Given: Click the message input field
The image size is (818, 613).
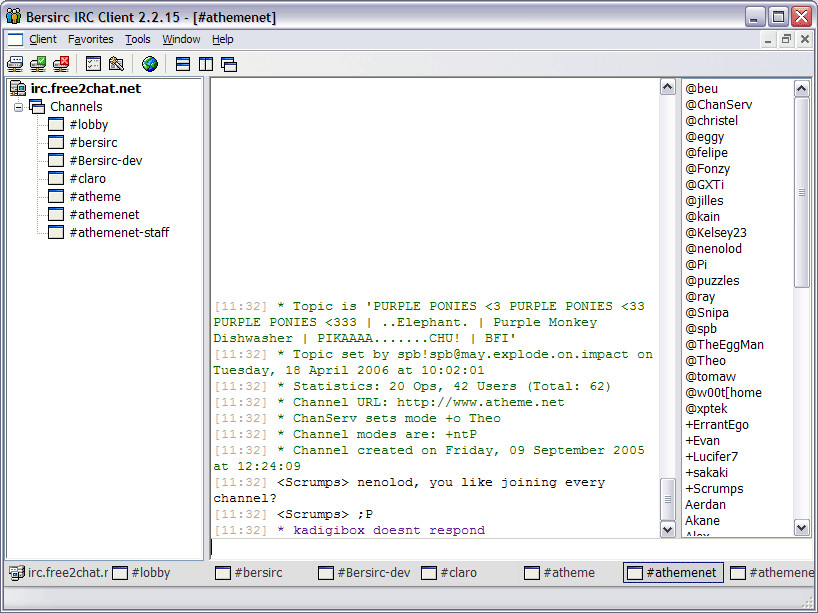Looking at the screenshot, I should [x=510, y=548].
